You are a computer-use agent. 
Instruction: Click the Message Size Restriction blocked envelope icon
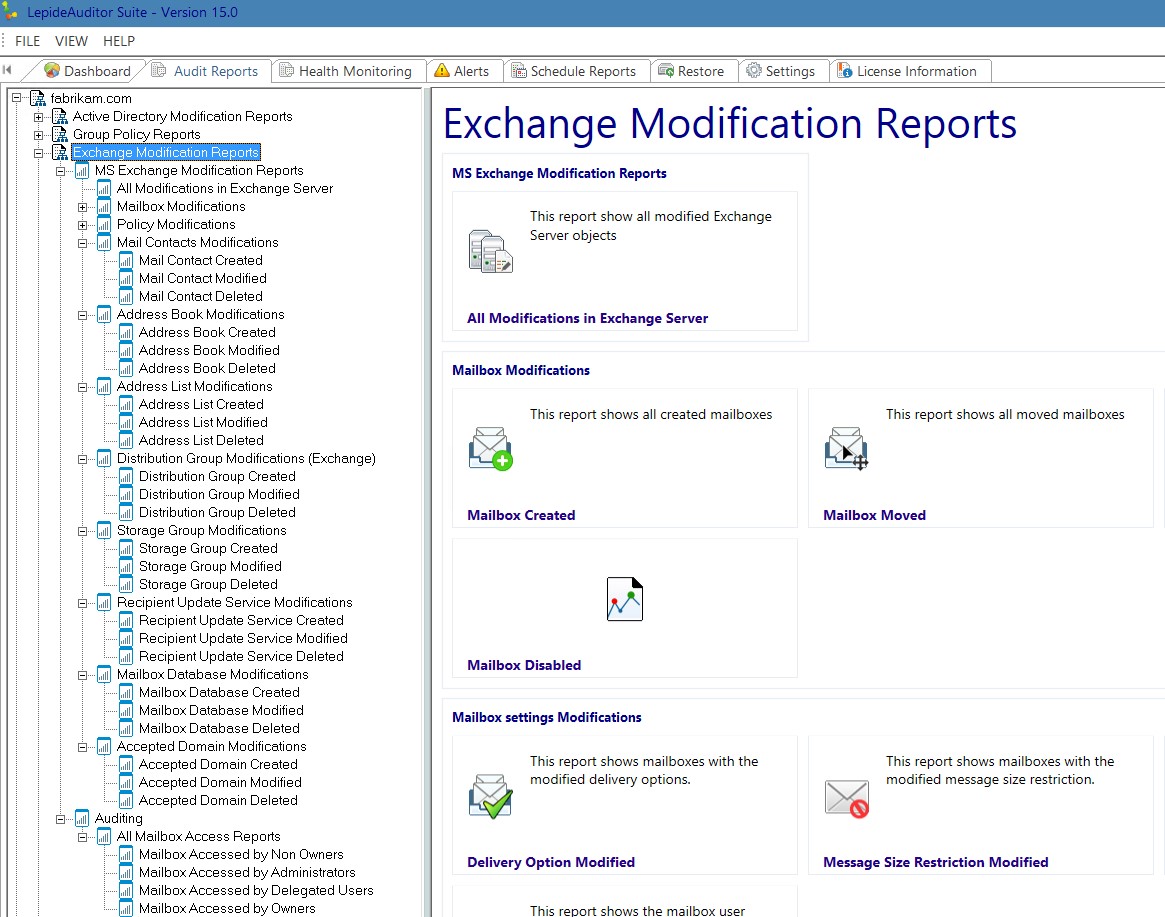click(x=846, y=797)
